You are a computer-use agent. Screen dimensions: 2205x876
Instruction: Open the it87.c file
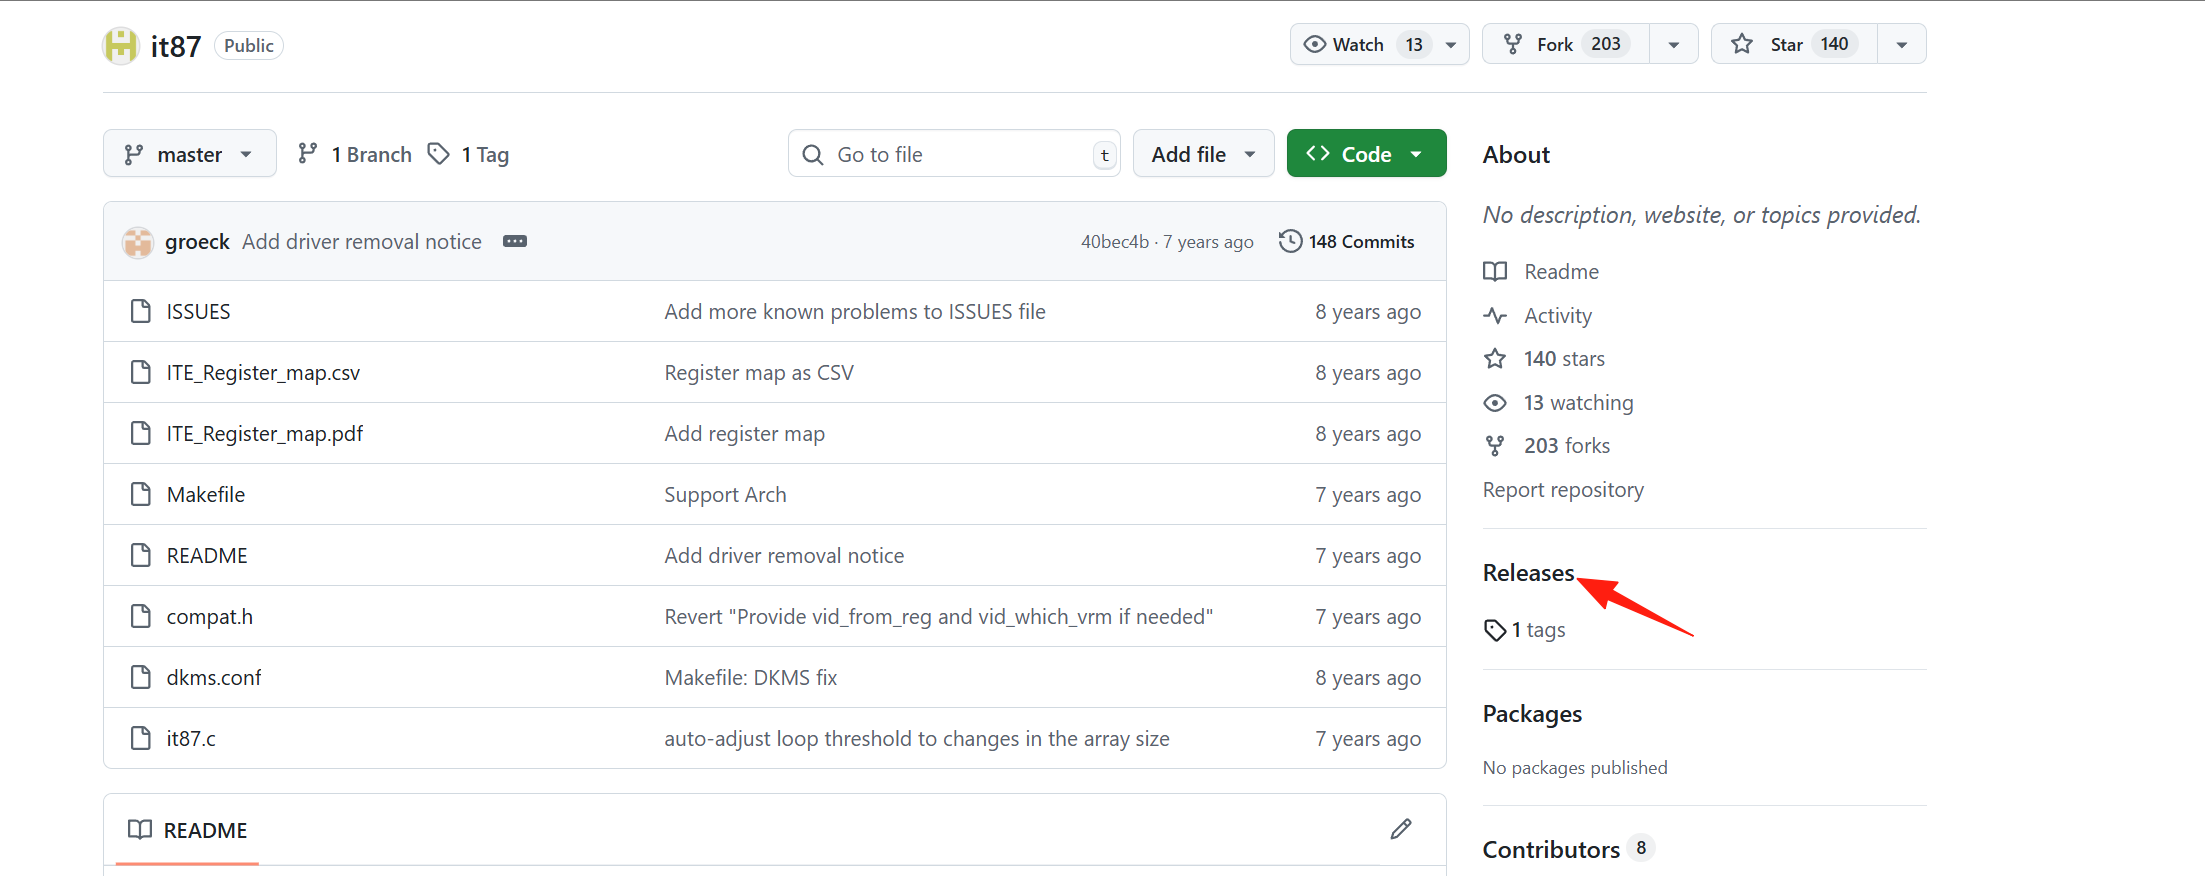click(x=191, y=739)
